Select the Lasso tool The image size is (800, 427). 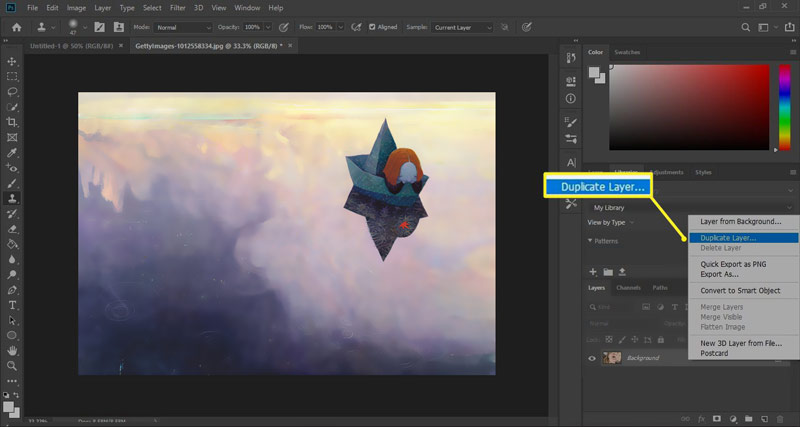coord(12,92)
